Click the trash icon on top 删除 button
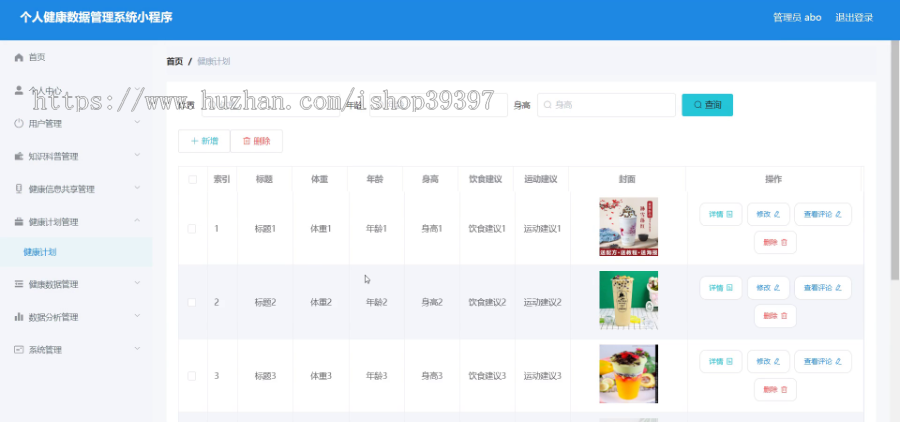Screen dimensions: 900x422 247,141
